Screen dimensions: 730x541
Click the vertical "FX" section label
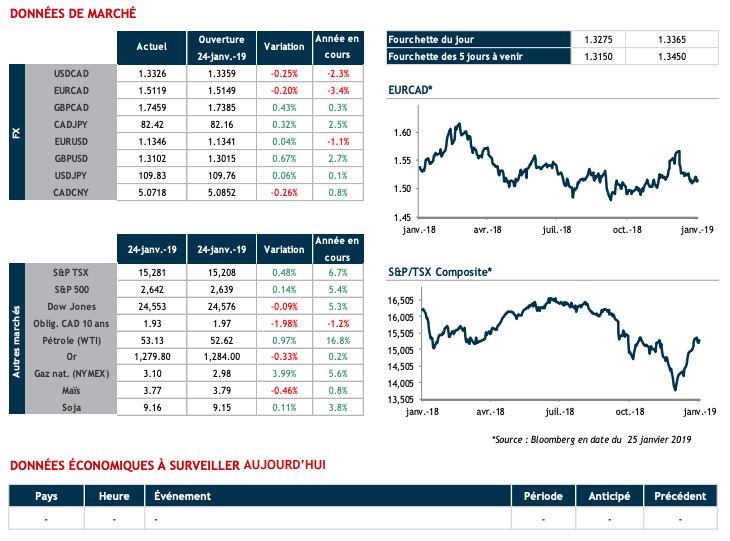16,131
